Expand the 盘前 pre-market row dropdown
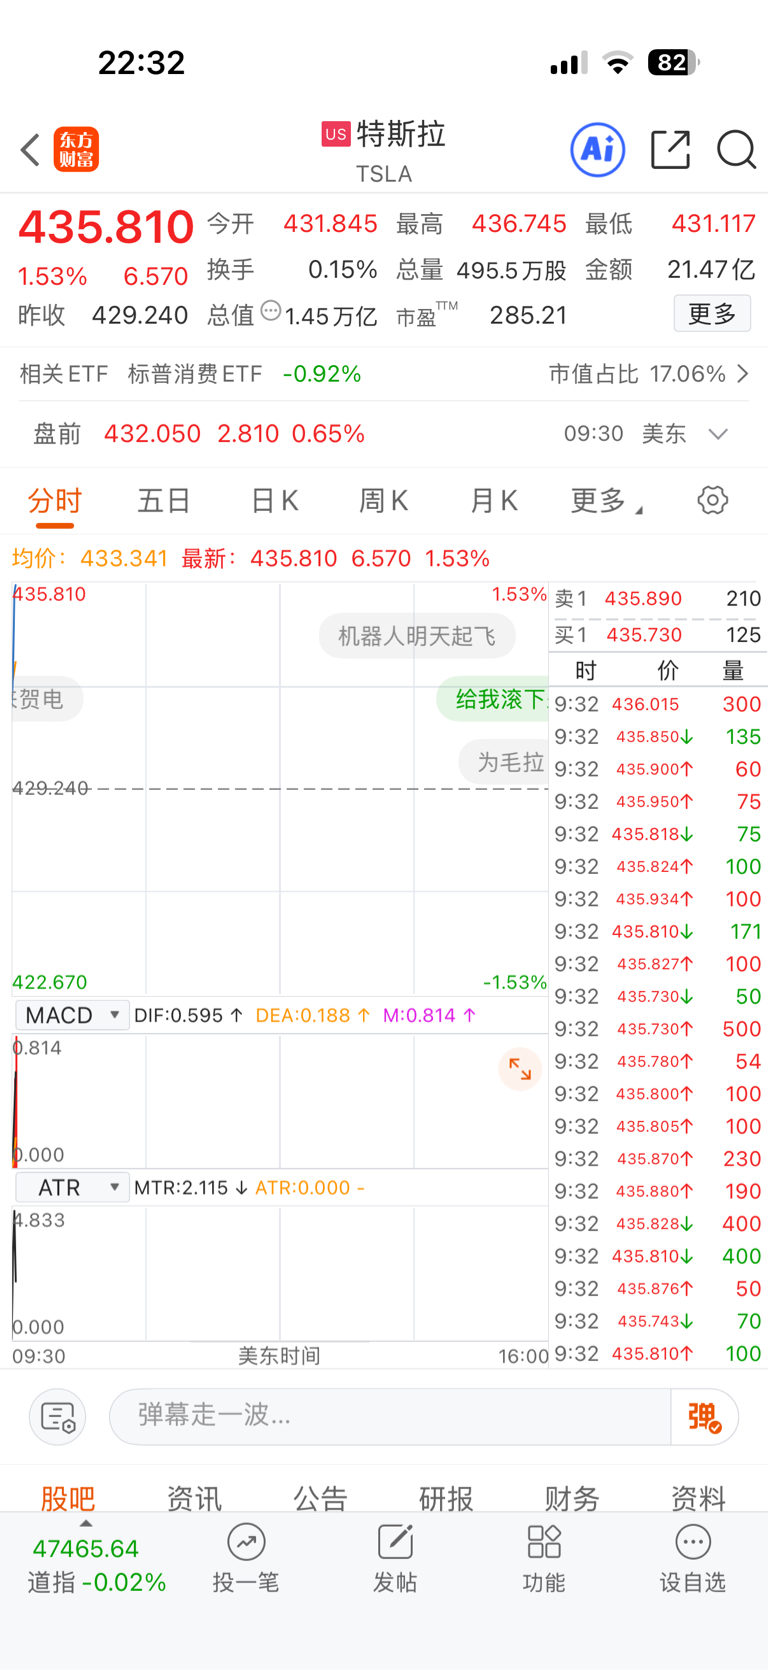The width and height of the screenshot is (768, 1670). point(718,434)
